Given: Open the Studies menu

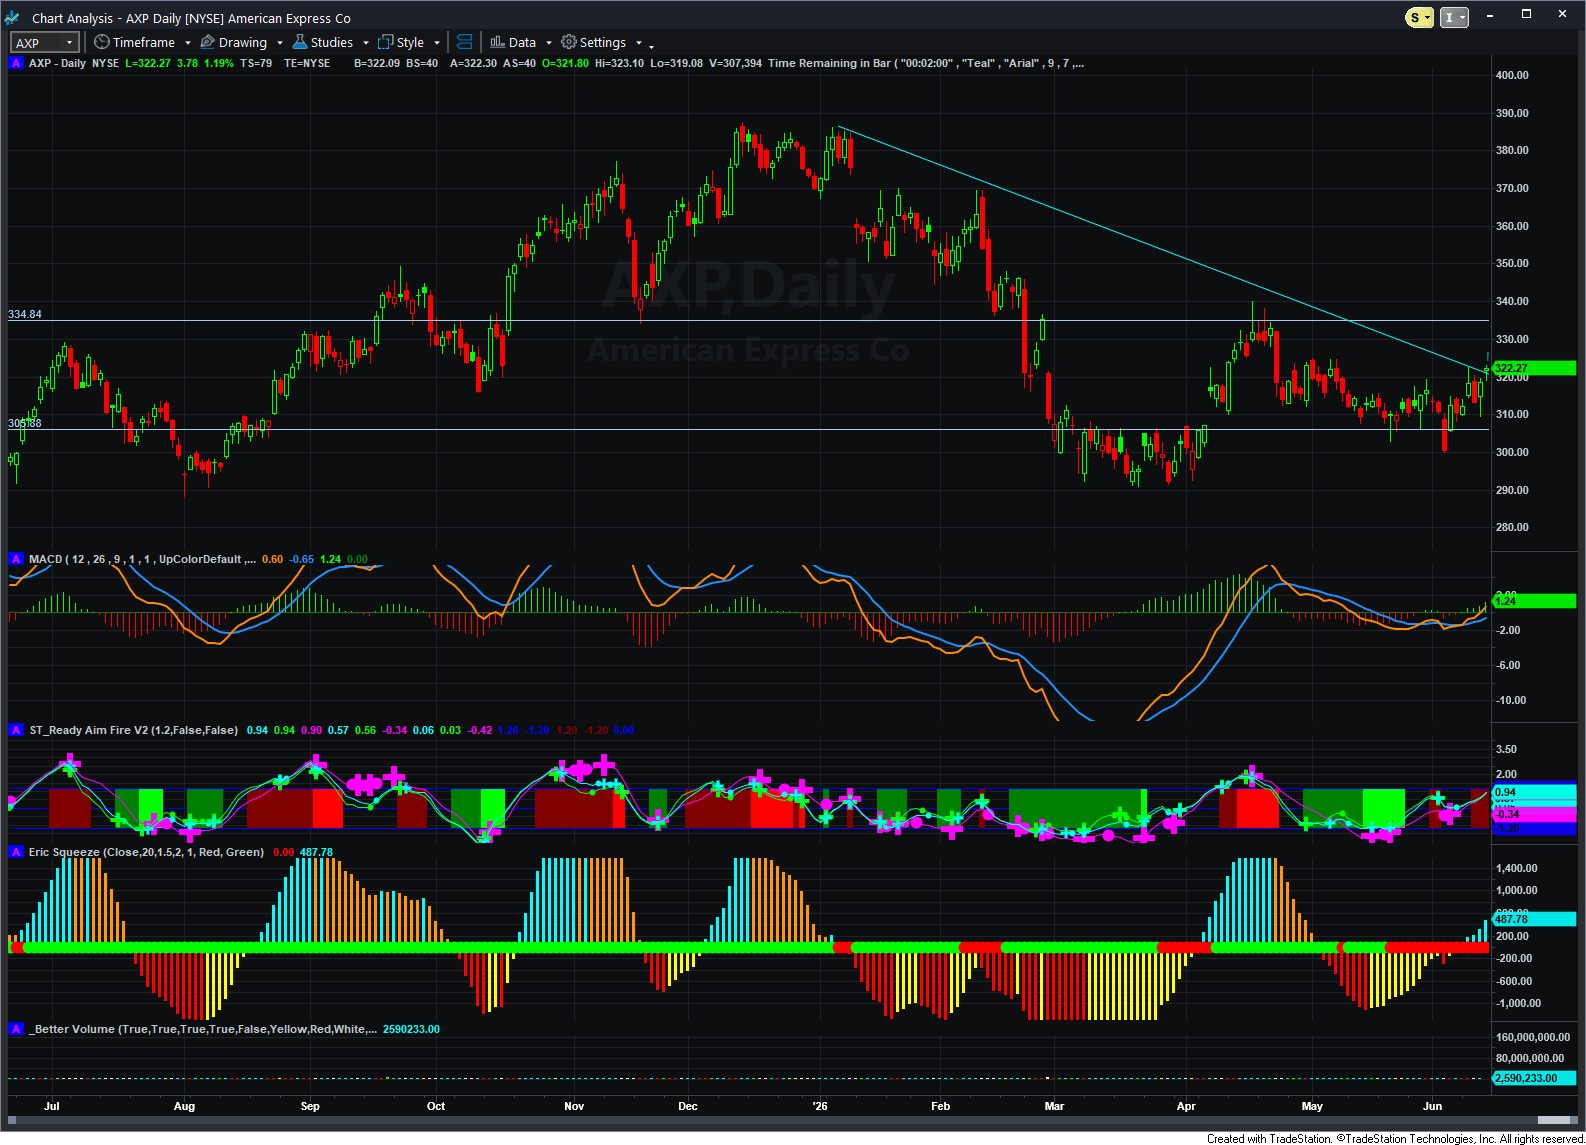Looking at the screenshot, I should [x=332, y=42].
